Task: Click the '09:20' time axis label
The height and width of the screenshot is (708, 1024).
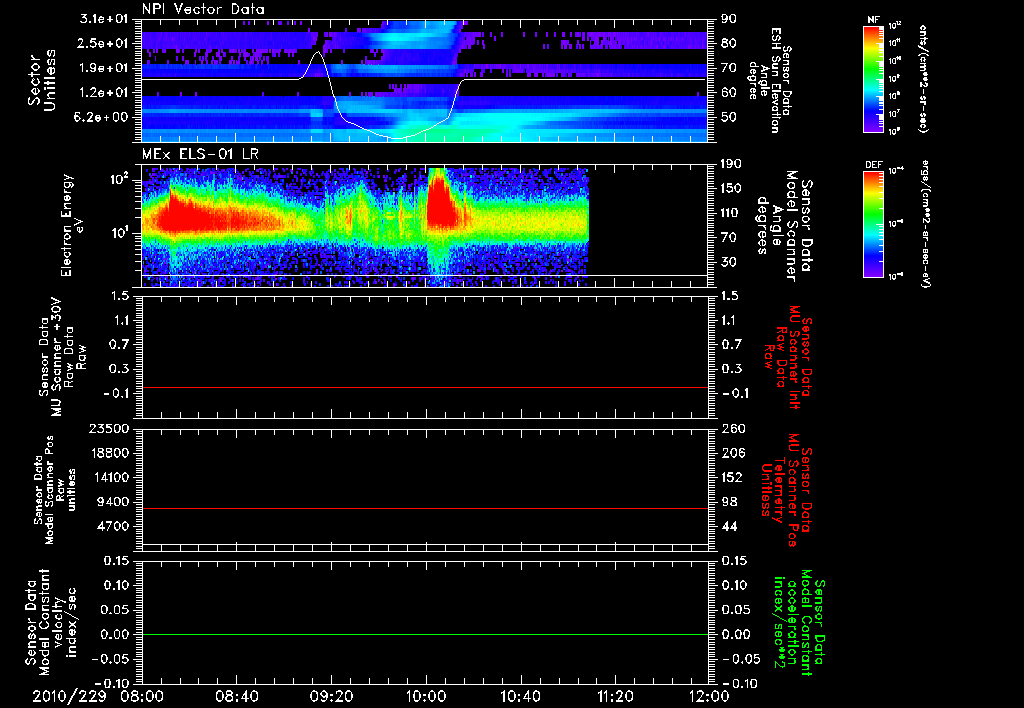Action: click(x=331, y=696)
